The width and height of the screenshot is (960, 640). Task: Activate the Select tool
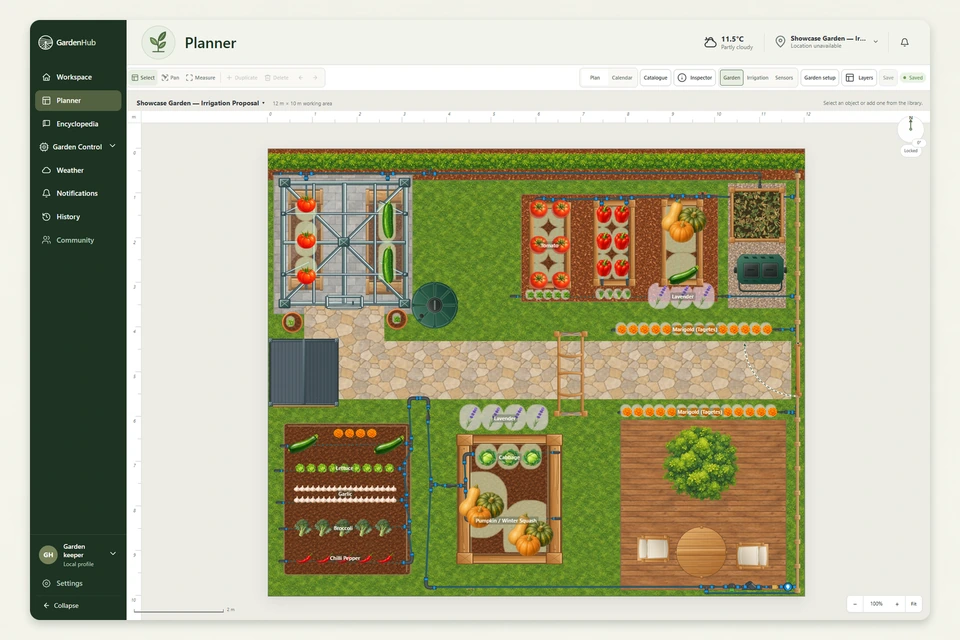(x=143, y=78)
